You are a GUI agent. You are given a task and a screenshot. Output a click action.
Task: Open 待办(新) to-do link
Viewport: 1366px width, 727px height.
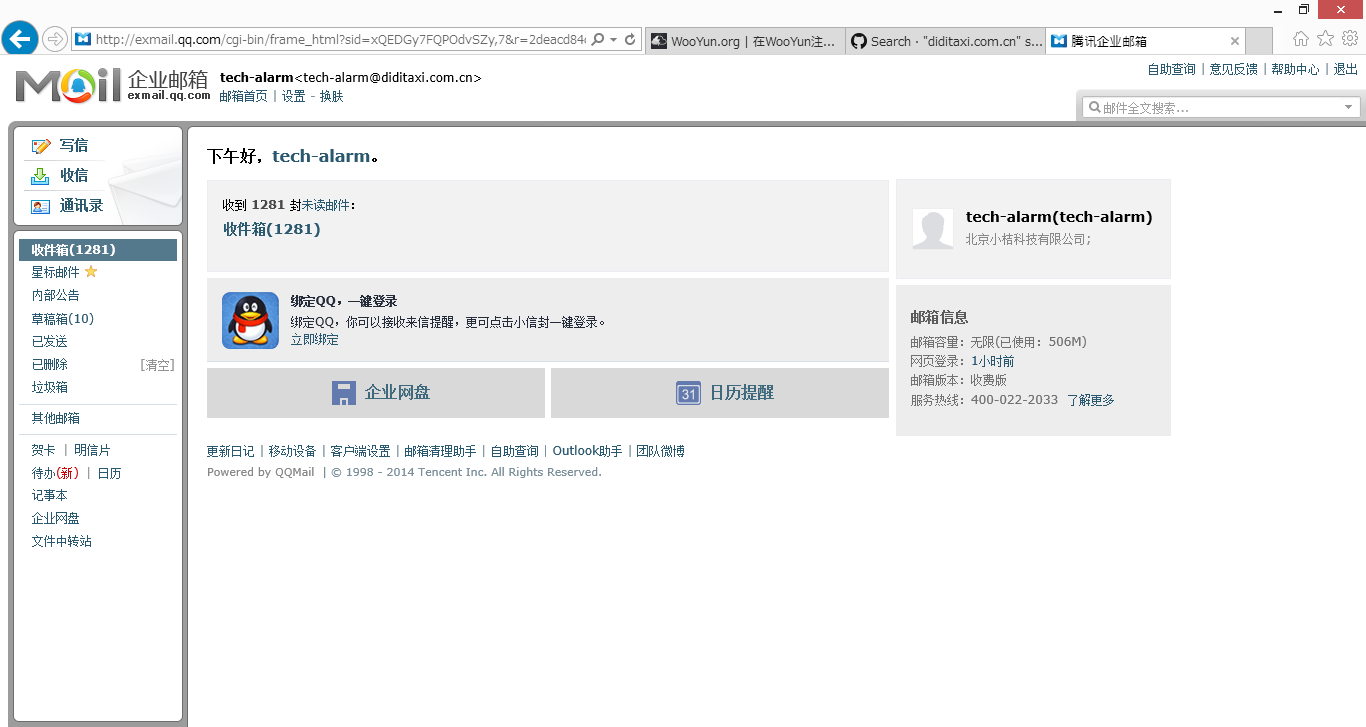[x=55, y=473]
